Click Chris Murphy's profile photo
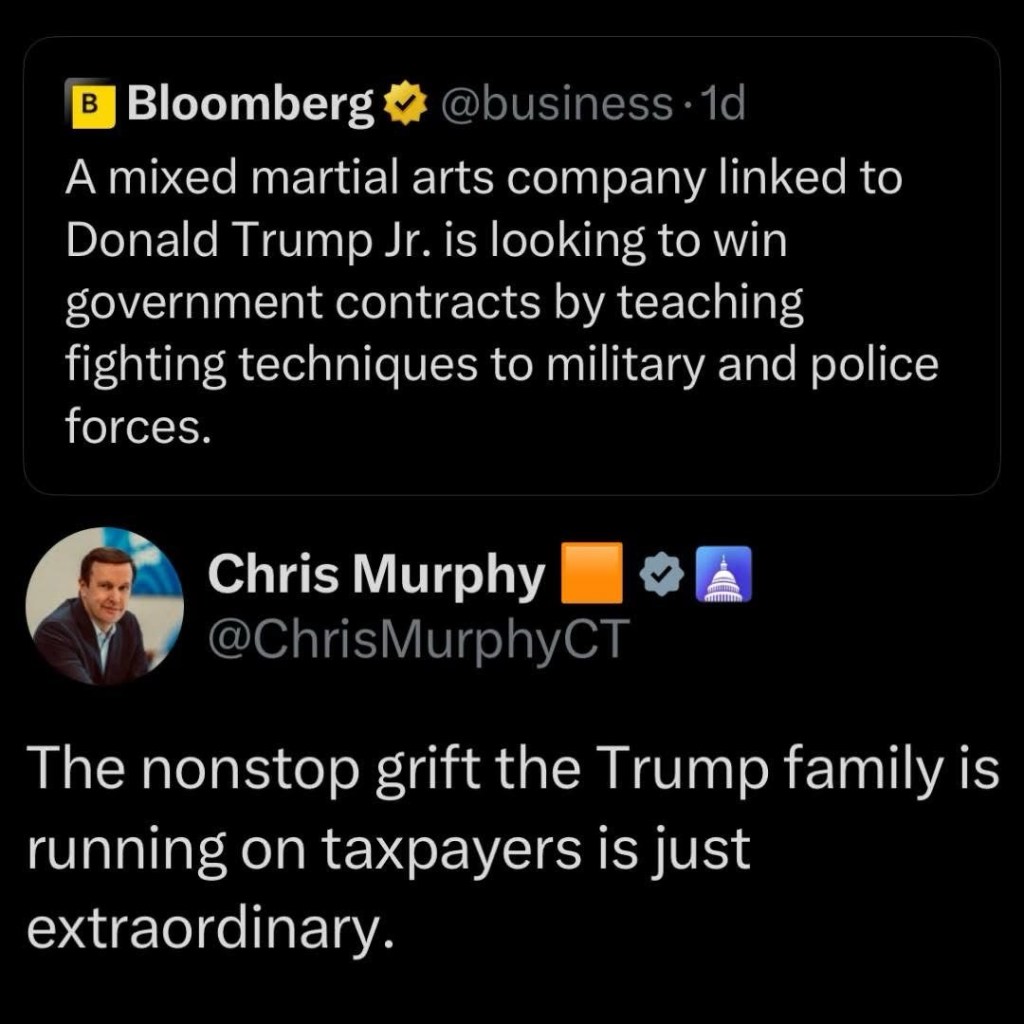Viewport: 1024px width, 1024px height. coord(103,606)
